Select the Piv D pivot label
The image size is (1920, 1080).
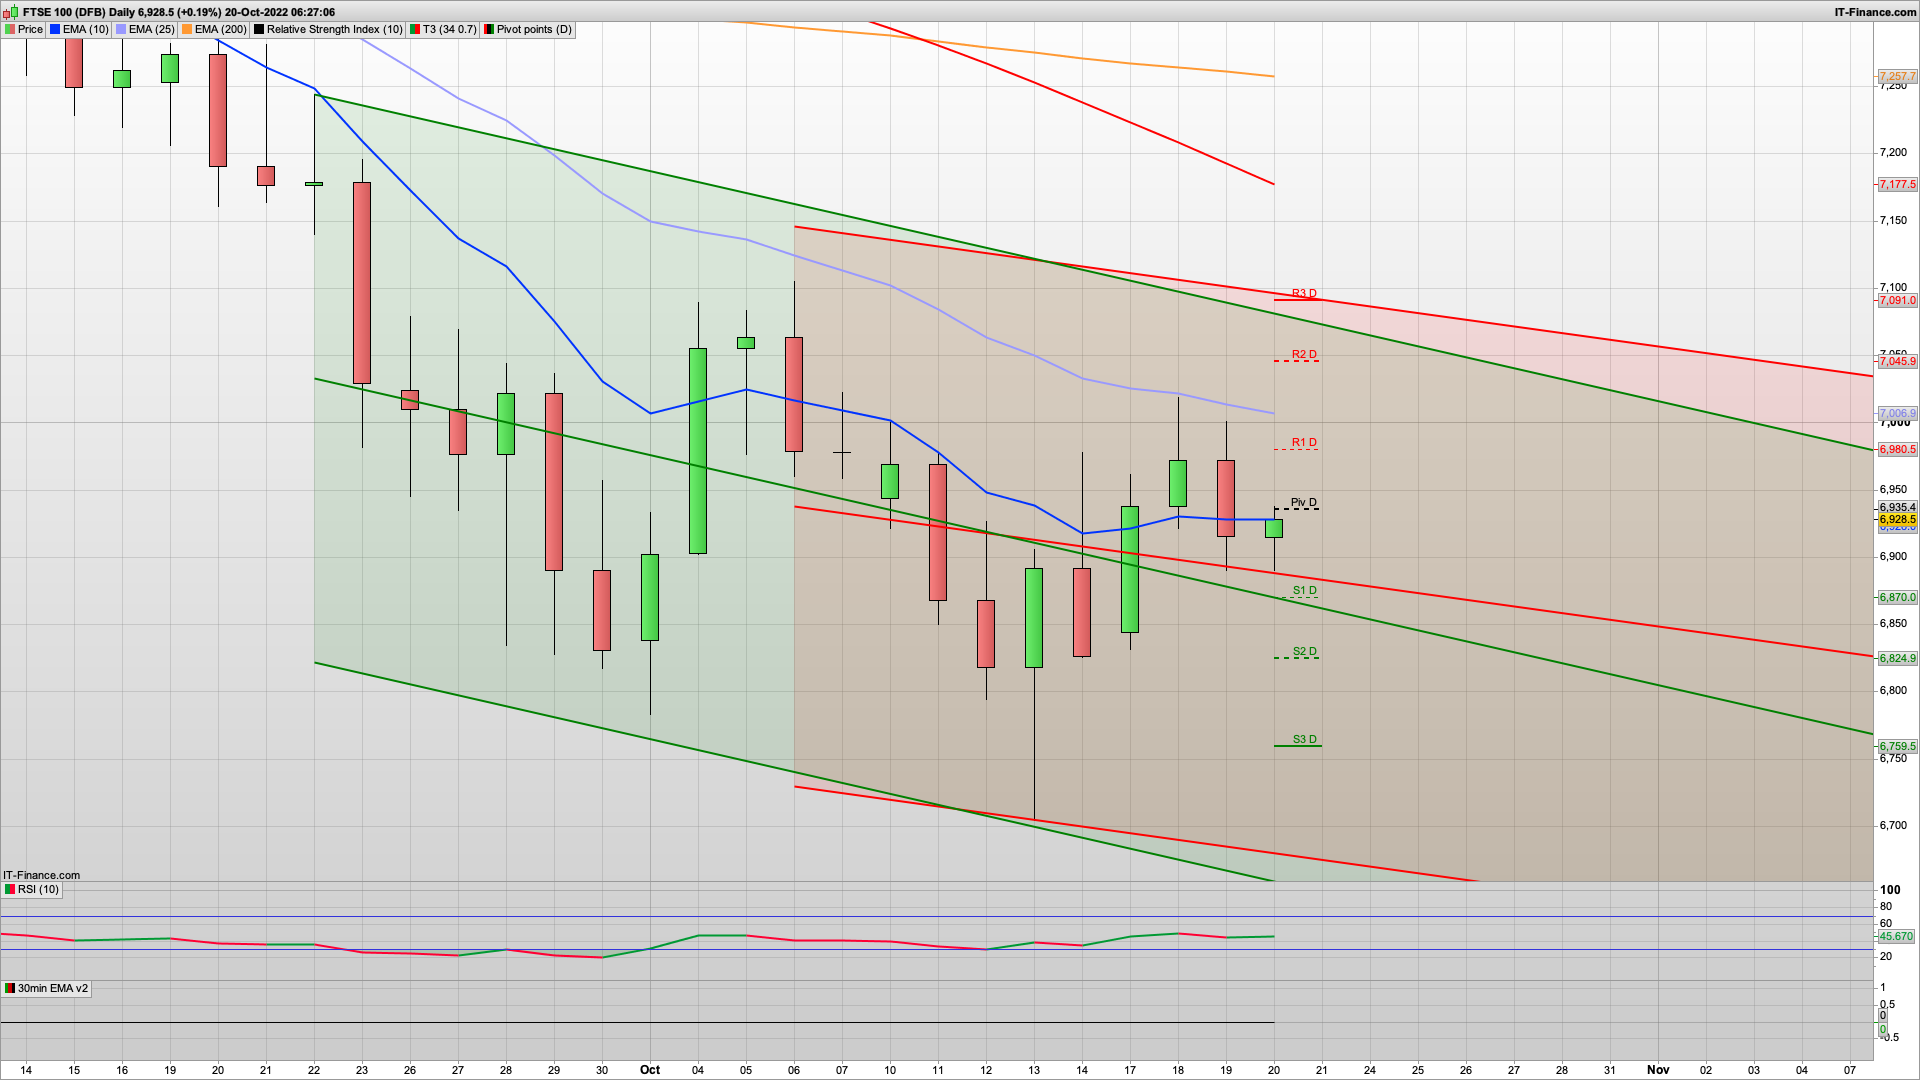pyautogui.click(x=1304, y=503)
